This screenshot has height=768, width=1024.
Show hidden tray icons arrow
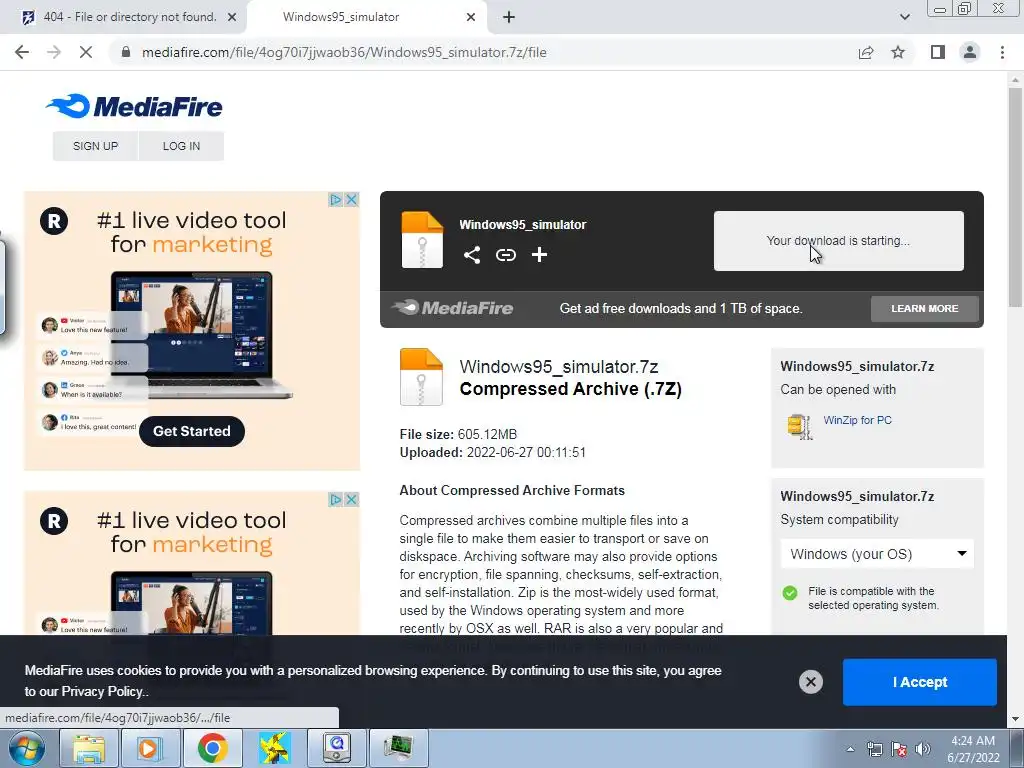click(x=850, y=749)
